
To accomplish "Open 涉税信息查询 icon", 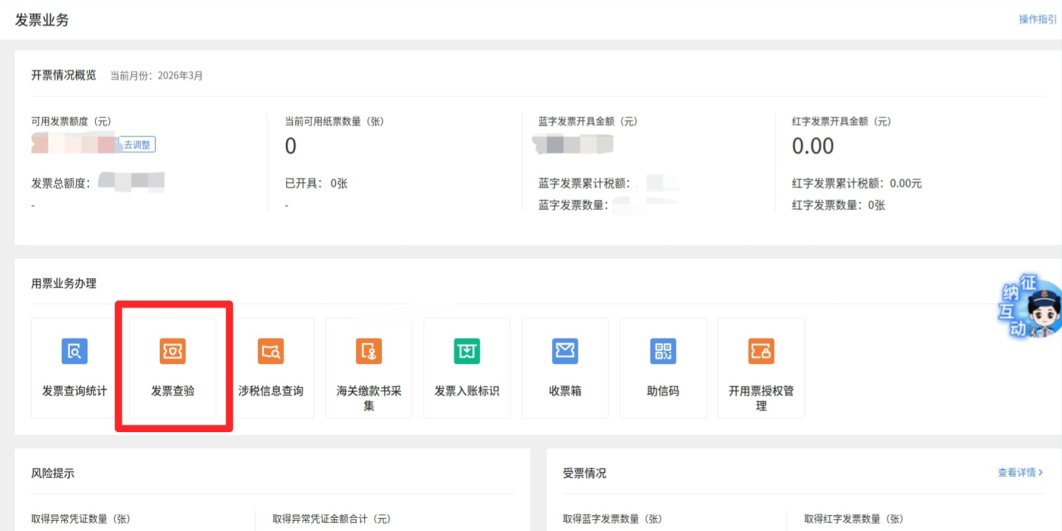I will point(271,351).
